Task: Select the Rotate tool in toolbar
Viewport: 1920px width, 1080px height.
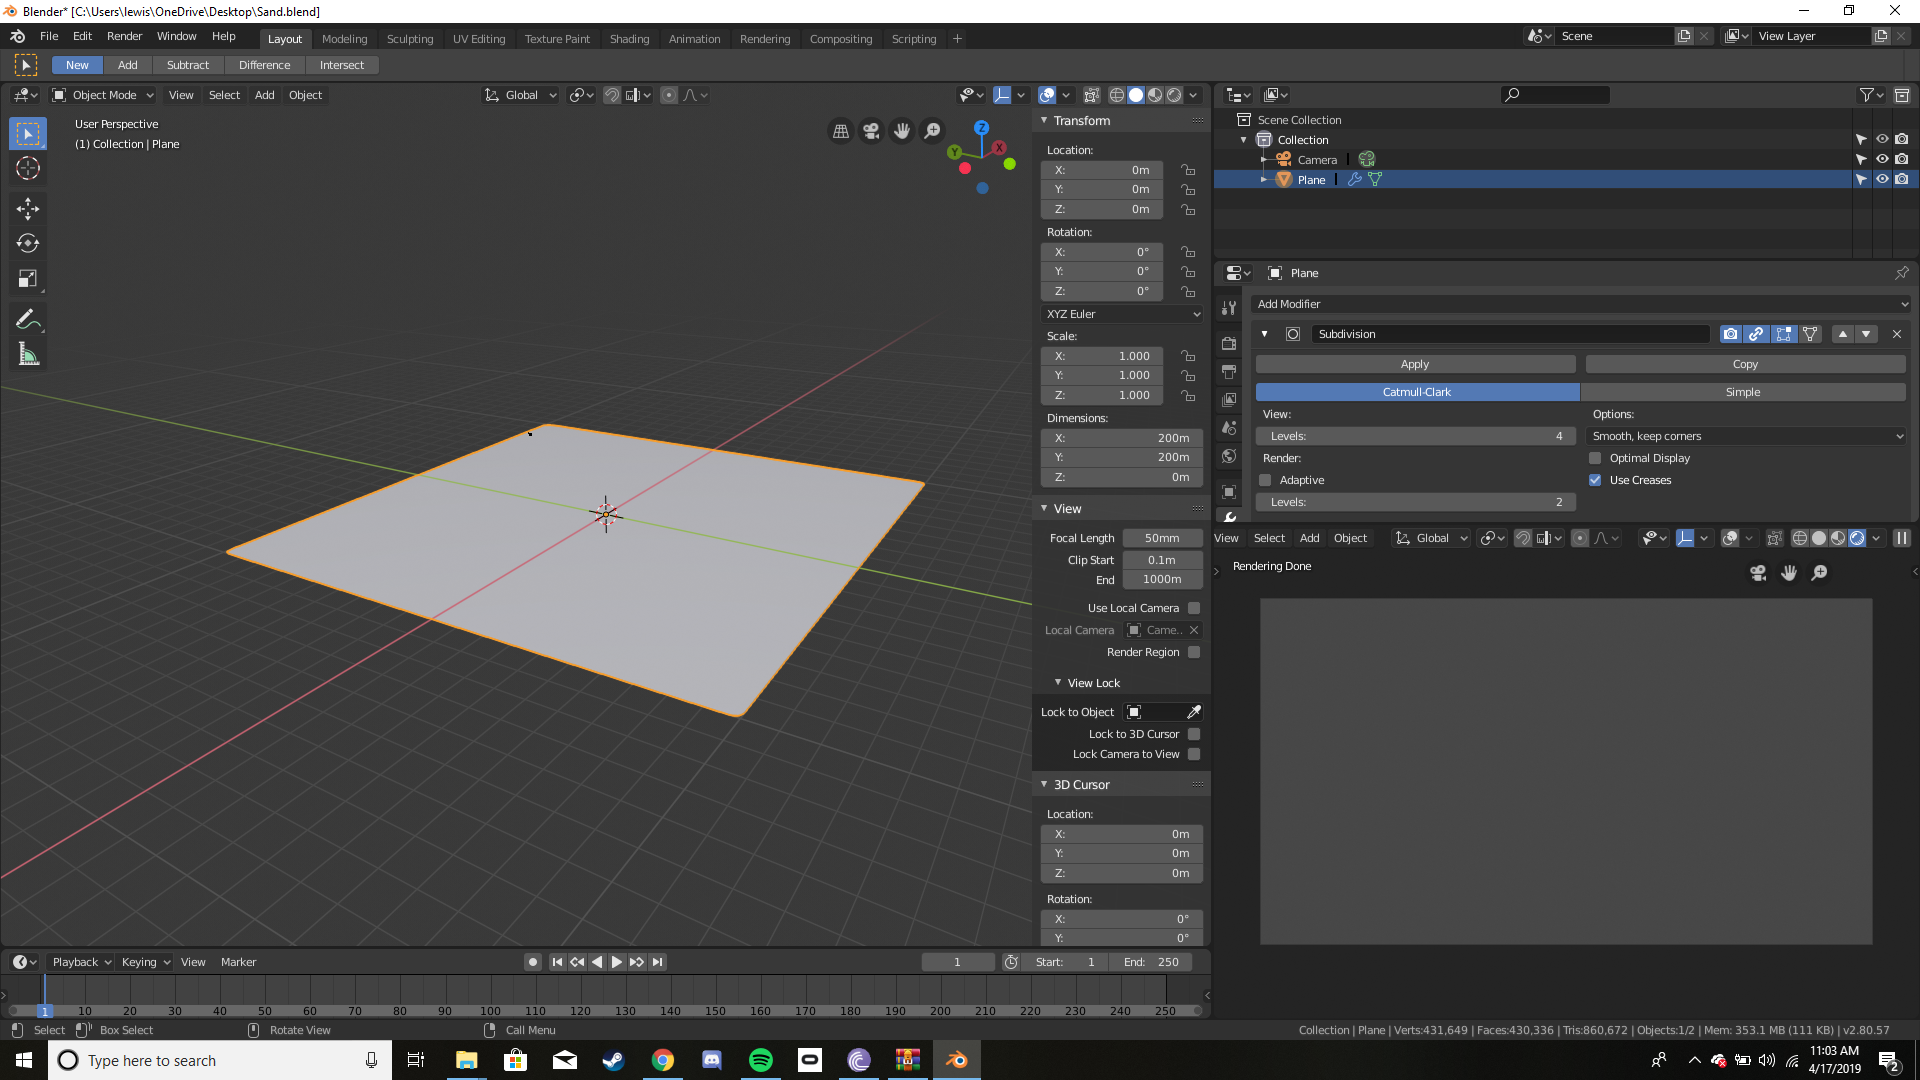Action: (28, 243)
